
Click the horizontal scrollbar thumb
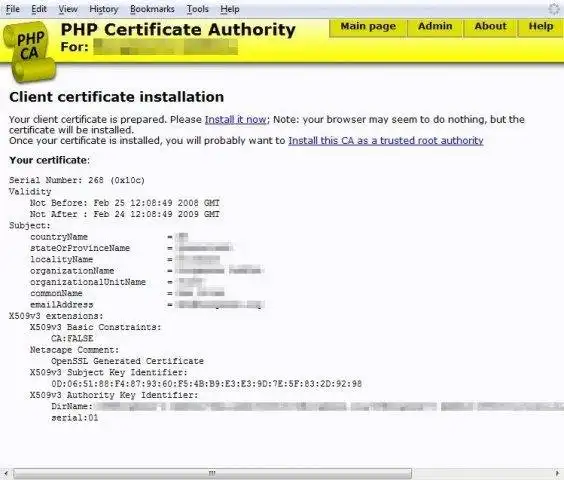point(212,473)
